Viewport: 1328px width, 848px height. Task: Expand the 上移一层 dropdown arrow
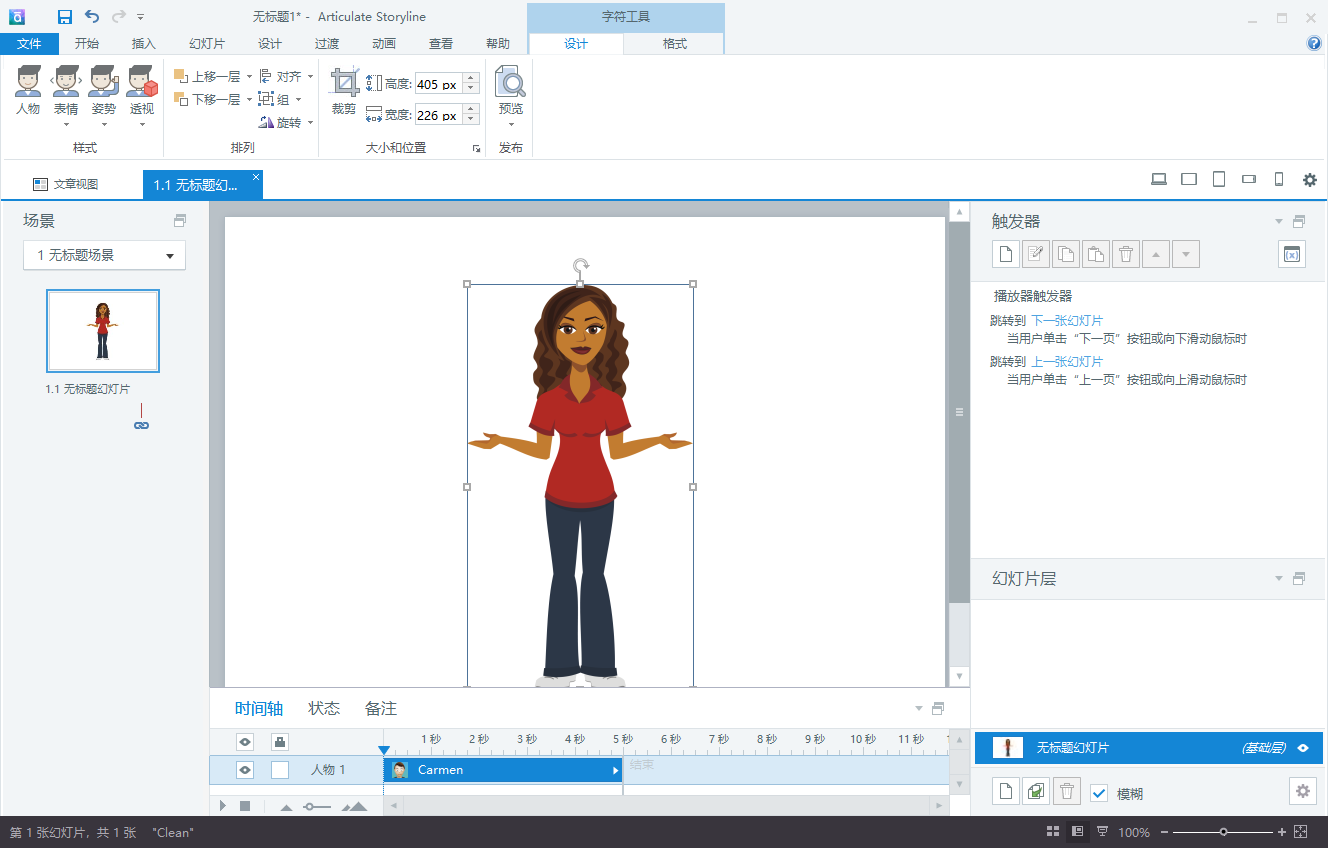249,77
